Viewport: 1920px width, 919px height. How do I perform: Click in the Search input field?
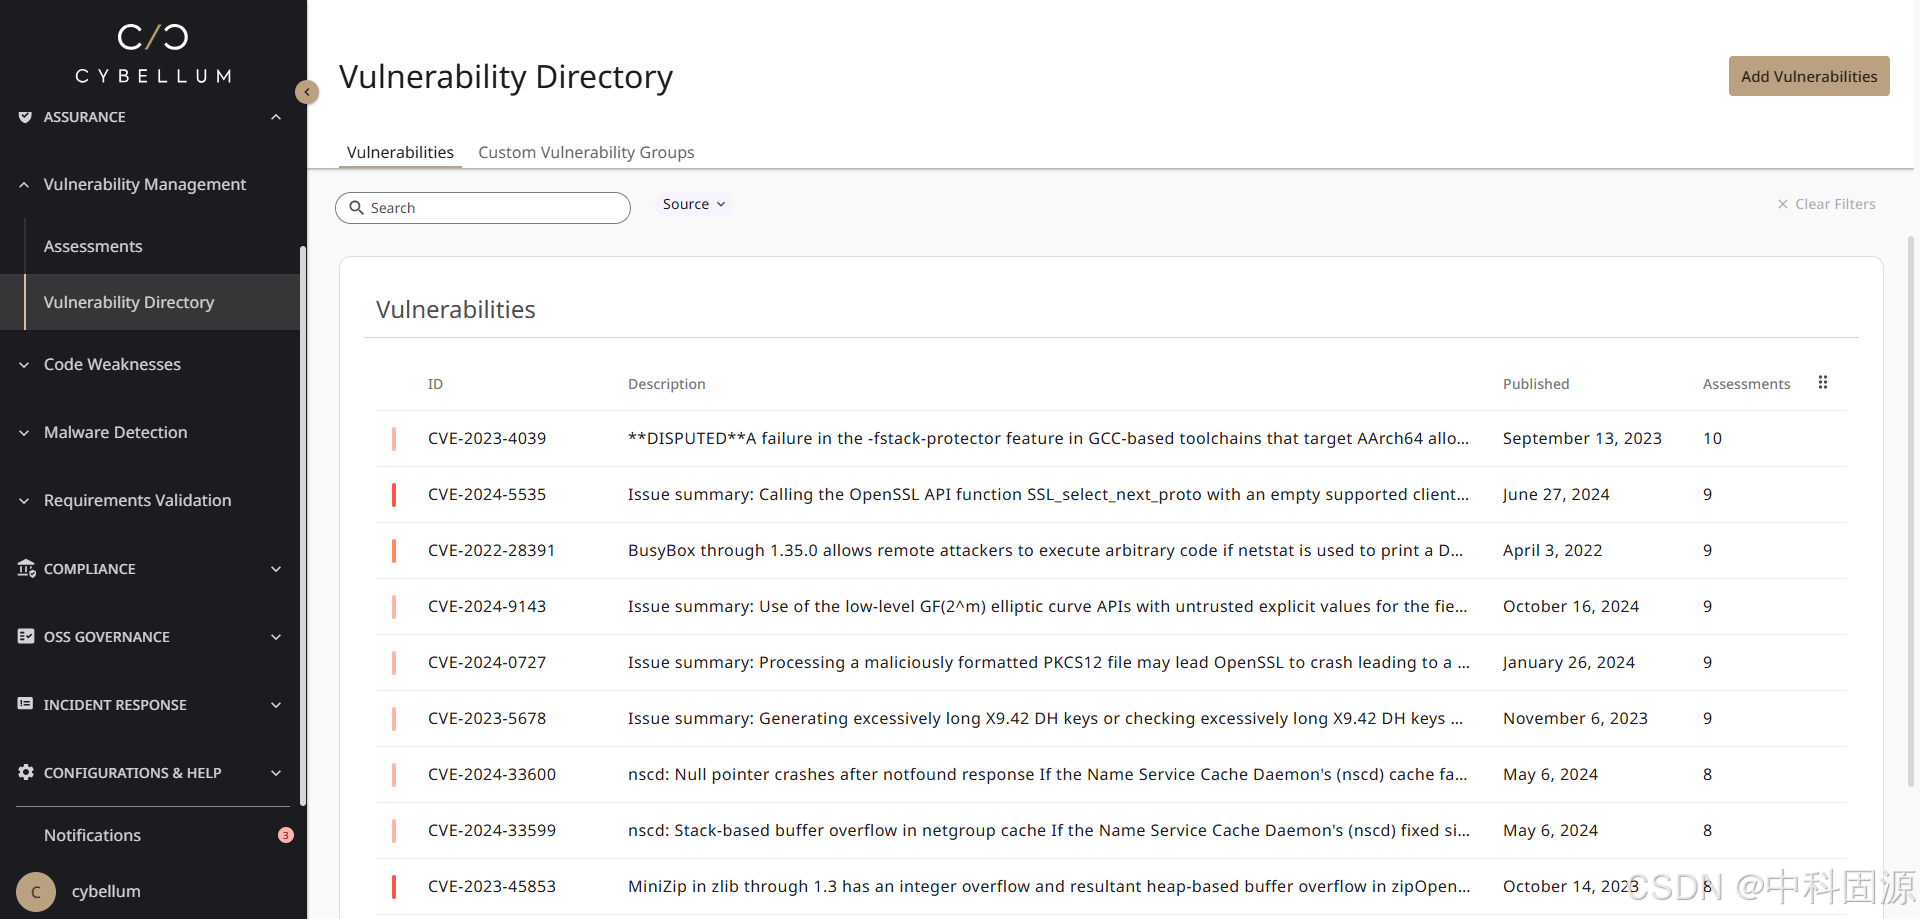(483, 208)
